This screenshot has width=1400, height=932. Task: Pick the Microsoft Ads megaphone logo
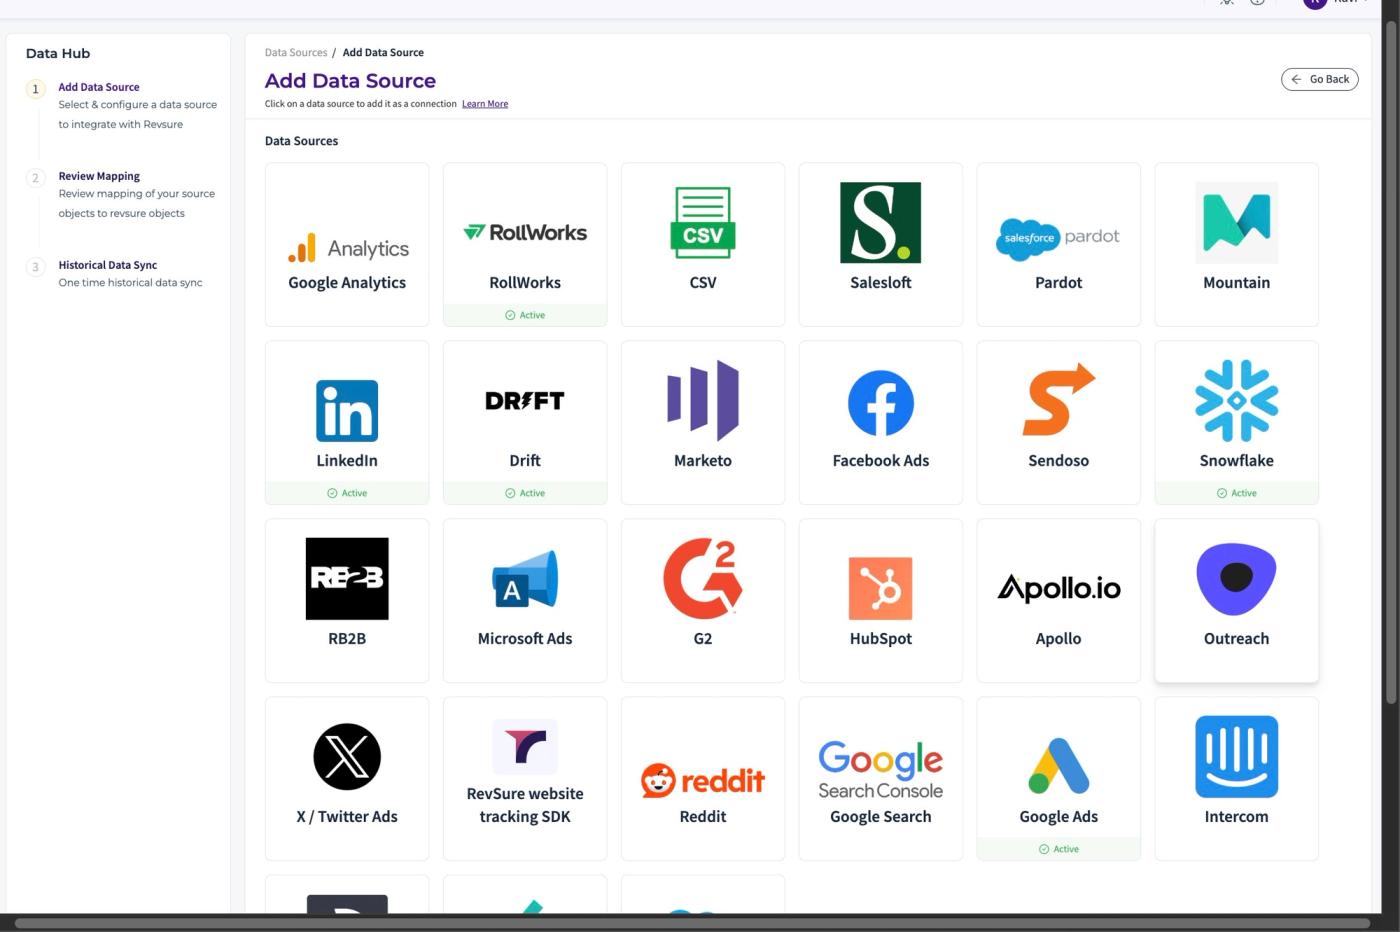525,579
